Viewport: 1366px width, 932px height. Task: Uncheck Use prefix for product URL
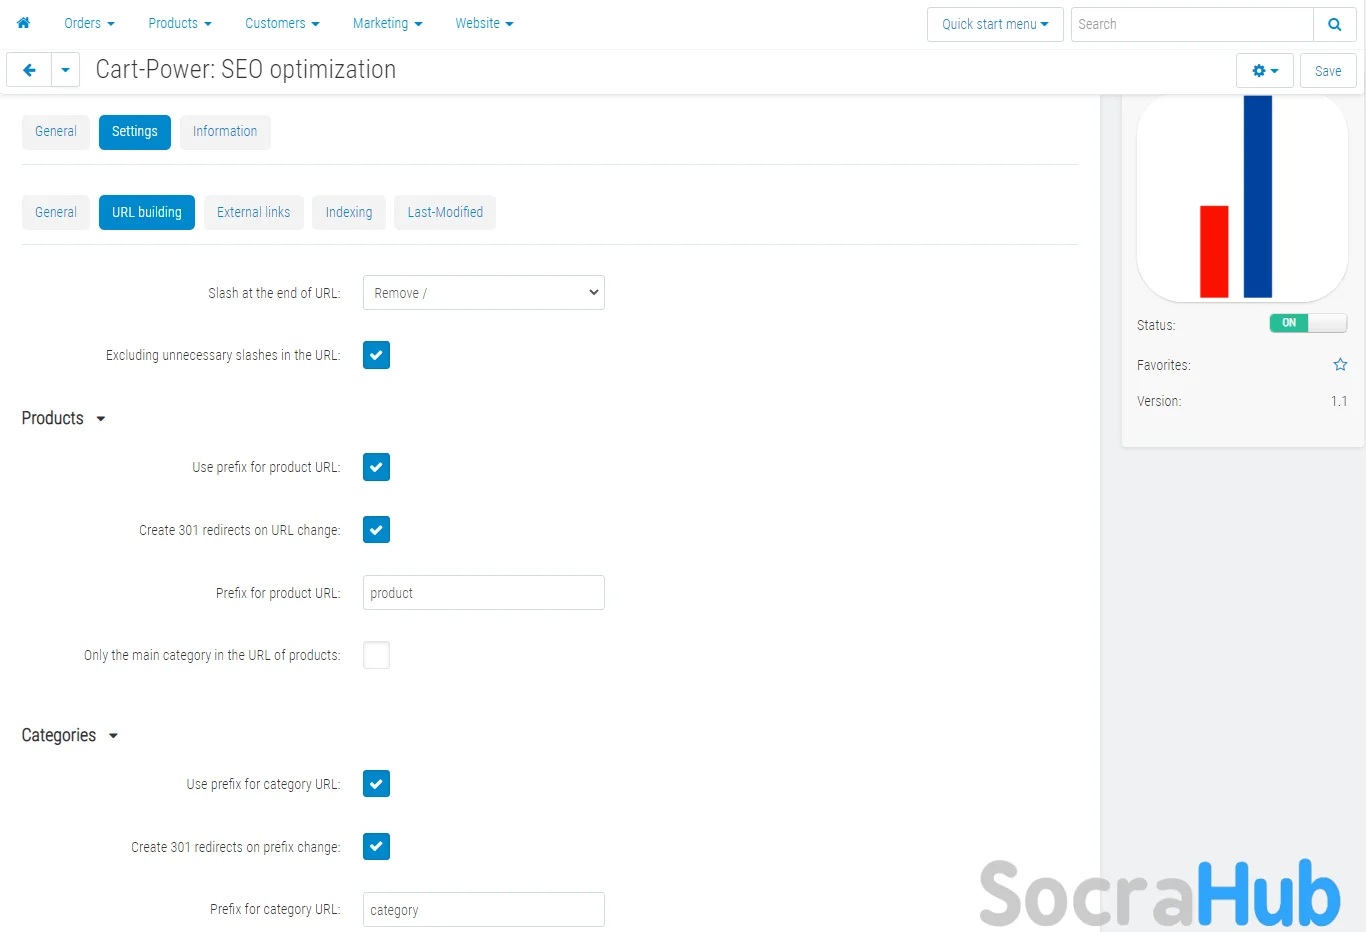[376, 467]
